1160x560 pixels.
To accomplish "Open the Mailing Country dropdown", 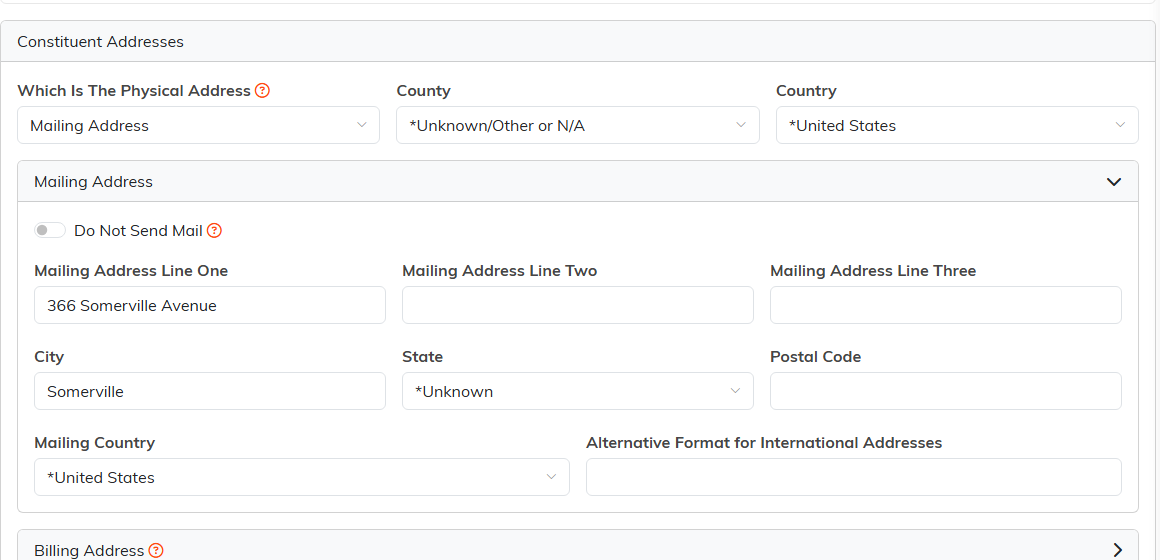I will 302,477.
